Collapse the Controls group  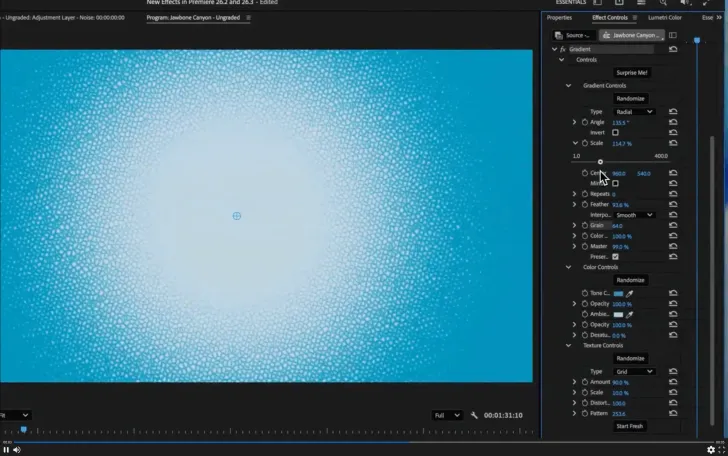tap(561, 59)
